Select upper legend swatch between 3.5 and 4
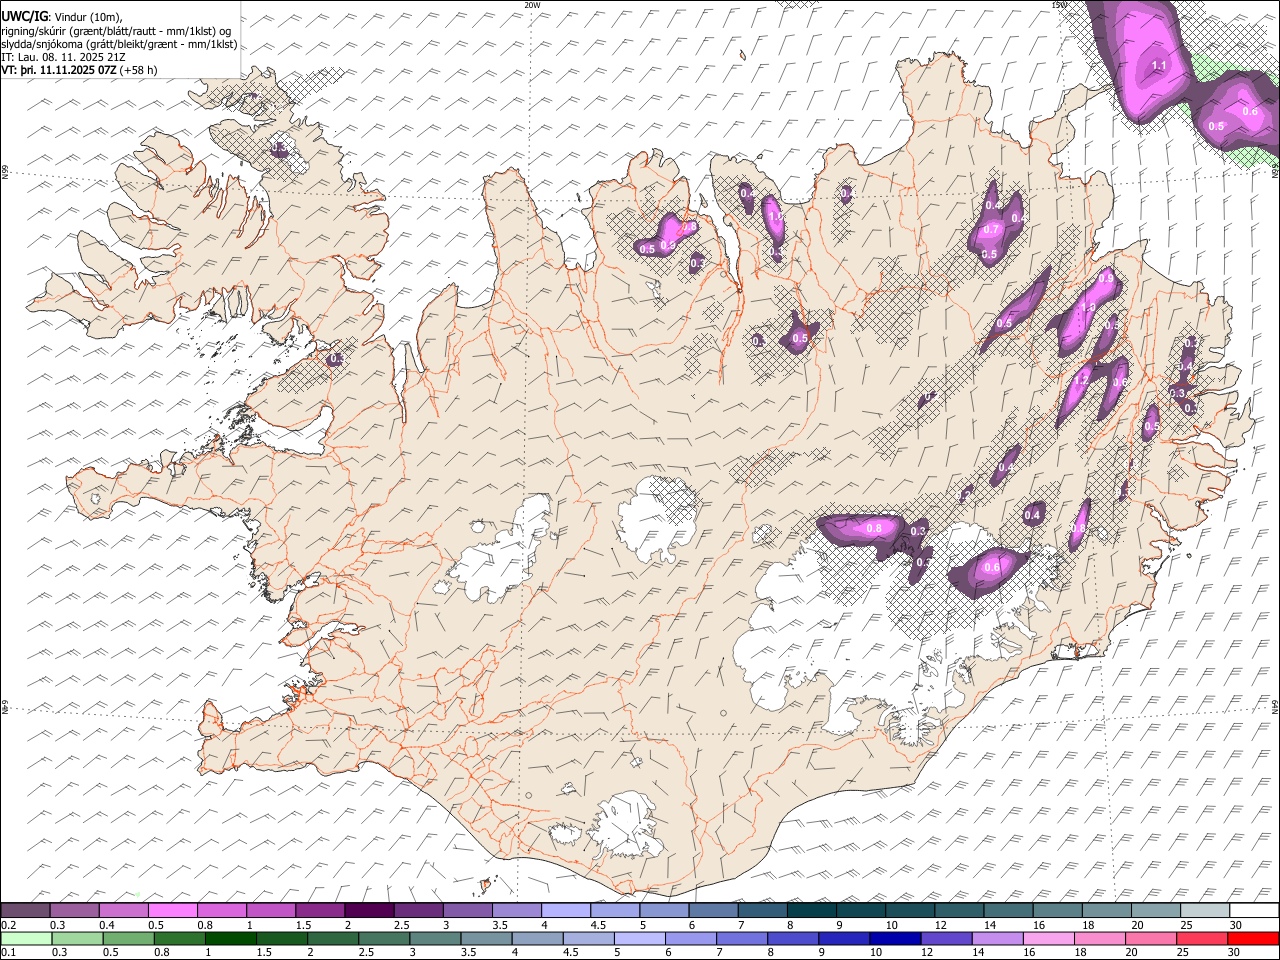The image size is (1280, 960). (516, 911)
